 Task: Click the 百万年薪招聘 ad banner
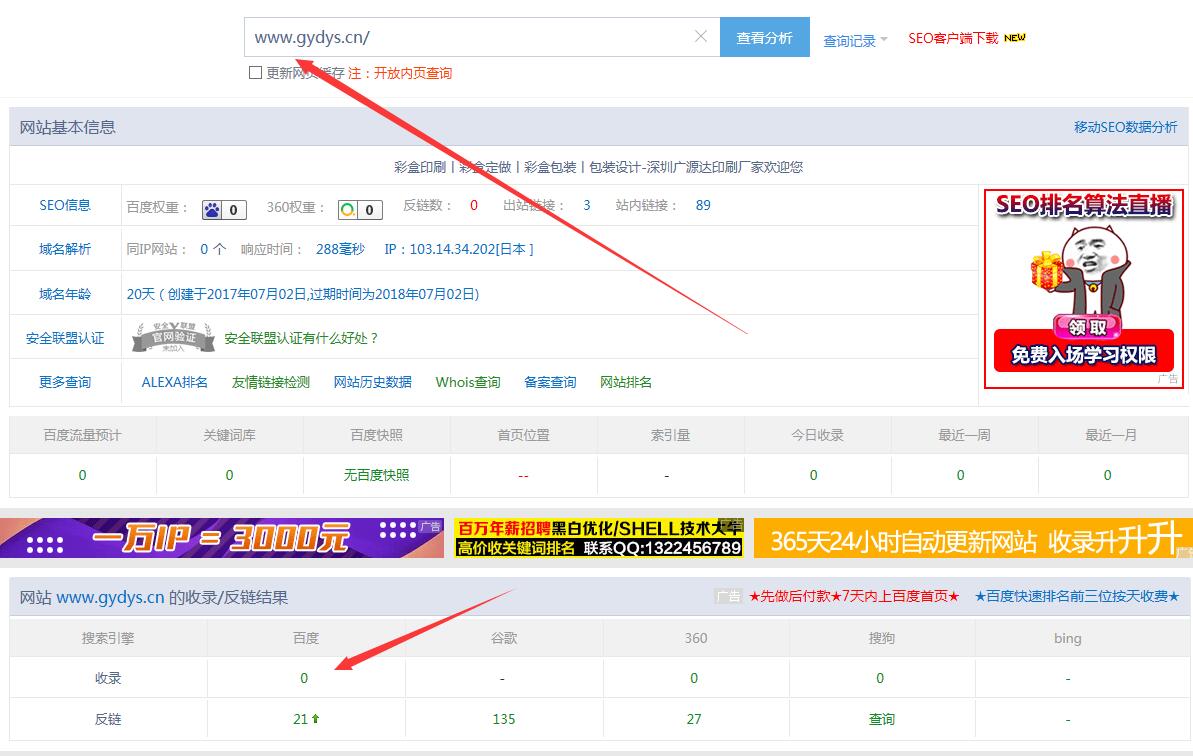599,538
